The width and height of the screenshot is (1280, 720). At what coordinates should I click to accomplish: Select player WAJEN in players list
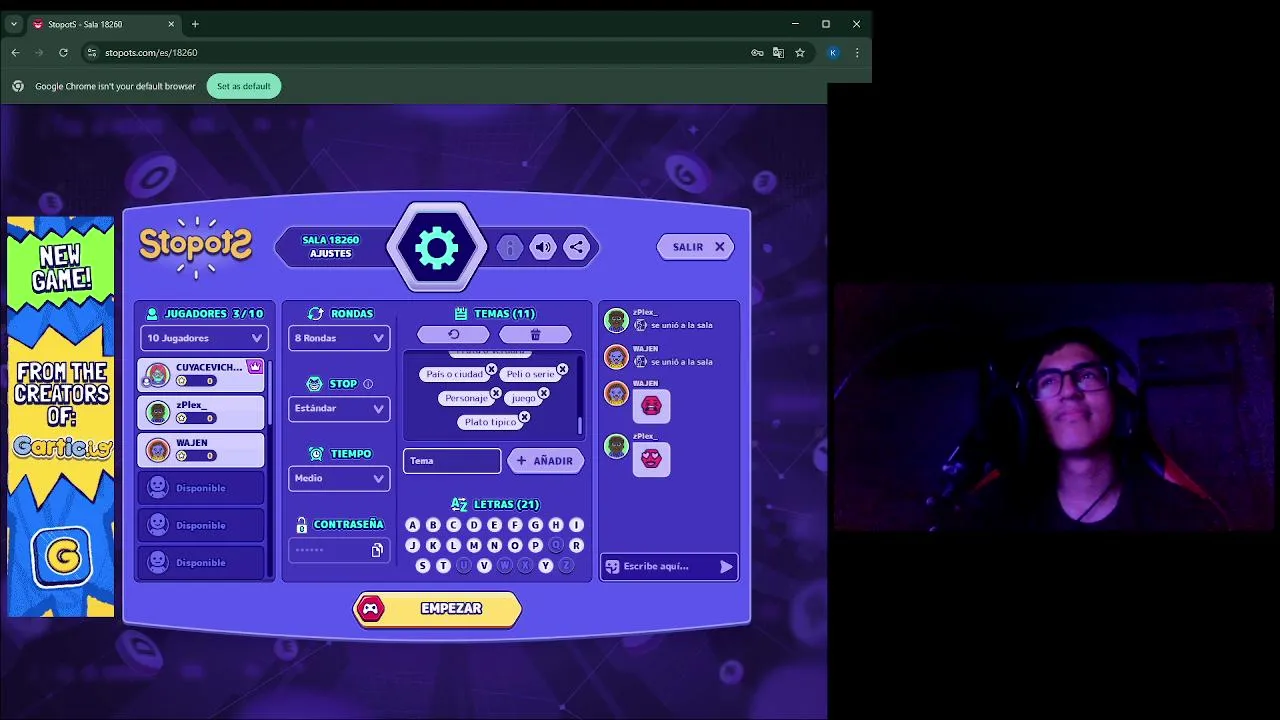coord(201,449)
